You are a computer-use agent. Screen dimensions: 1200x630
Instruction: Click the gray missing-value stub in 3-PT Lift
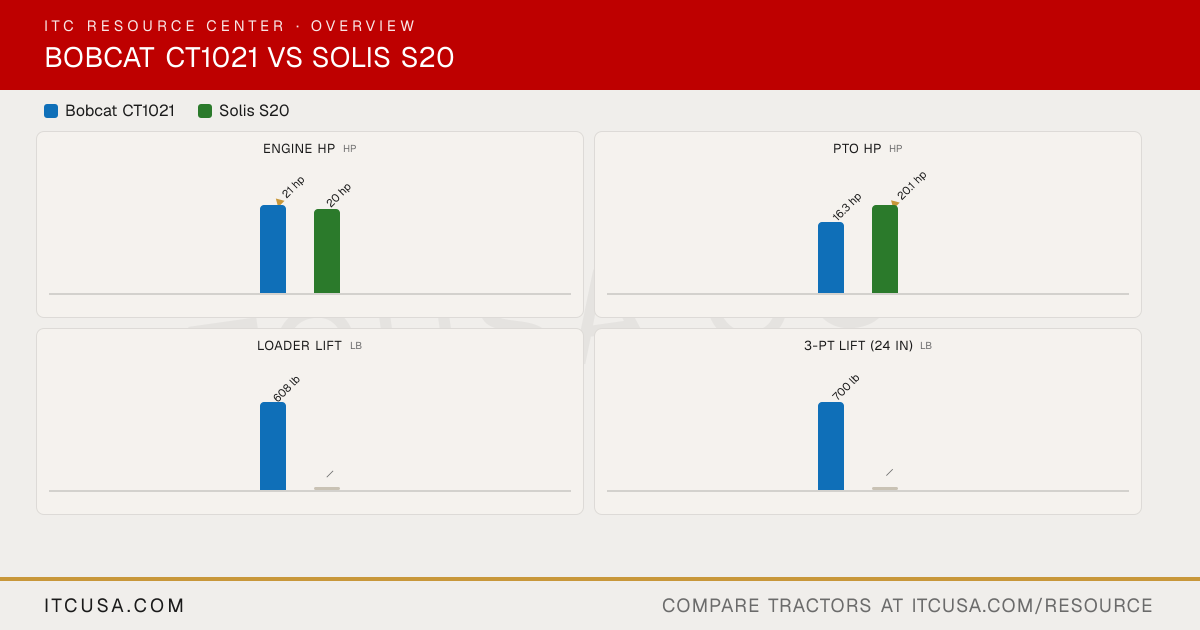(x=885, y=488)
